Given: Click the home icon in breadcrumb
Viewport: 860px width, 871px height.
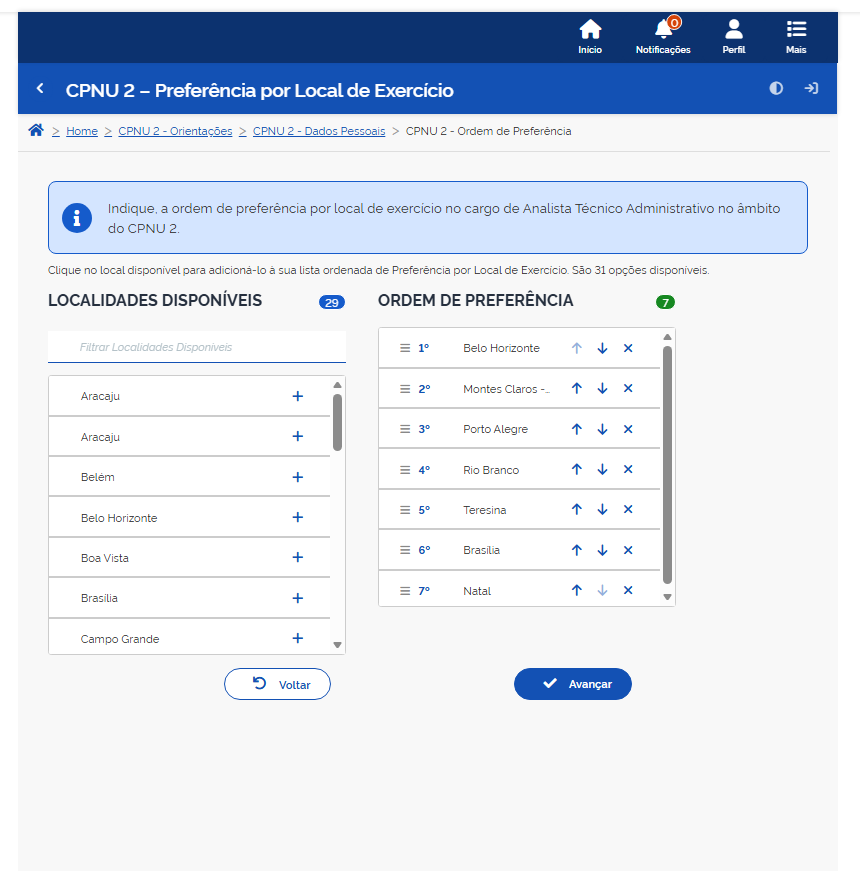Looking at the screenshot, I should click(36, 131).
